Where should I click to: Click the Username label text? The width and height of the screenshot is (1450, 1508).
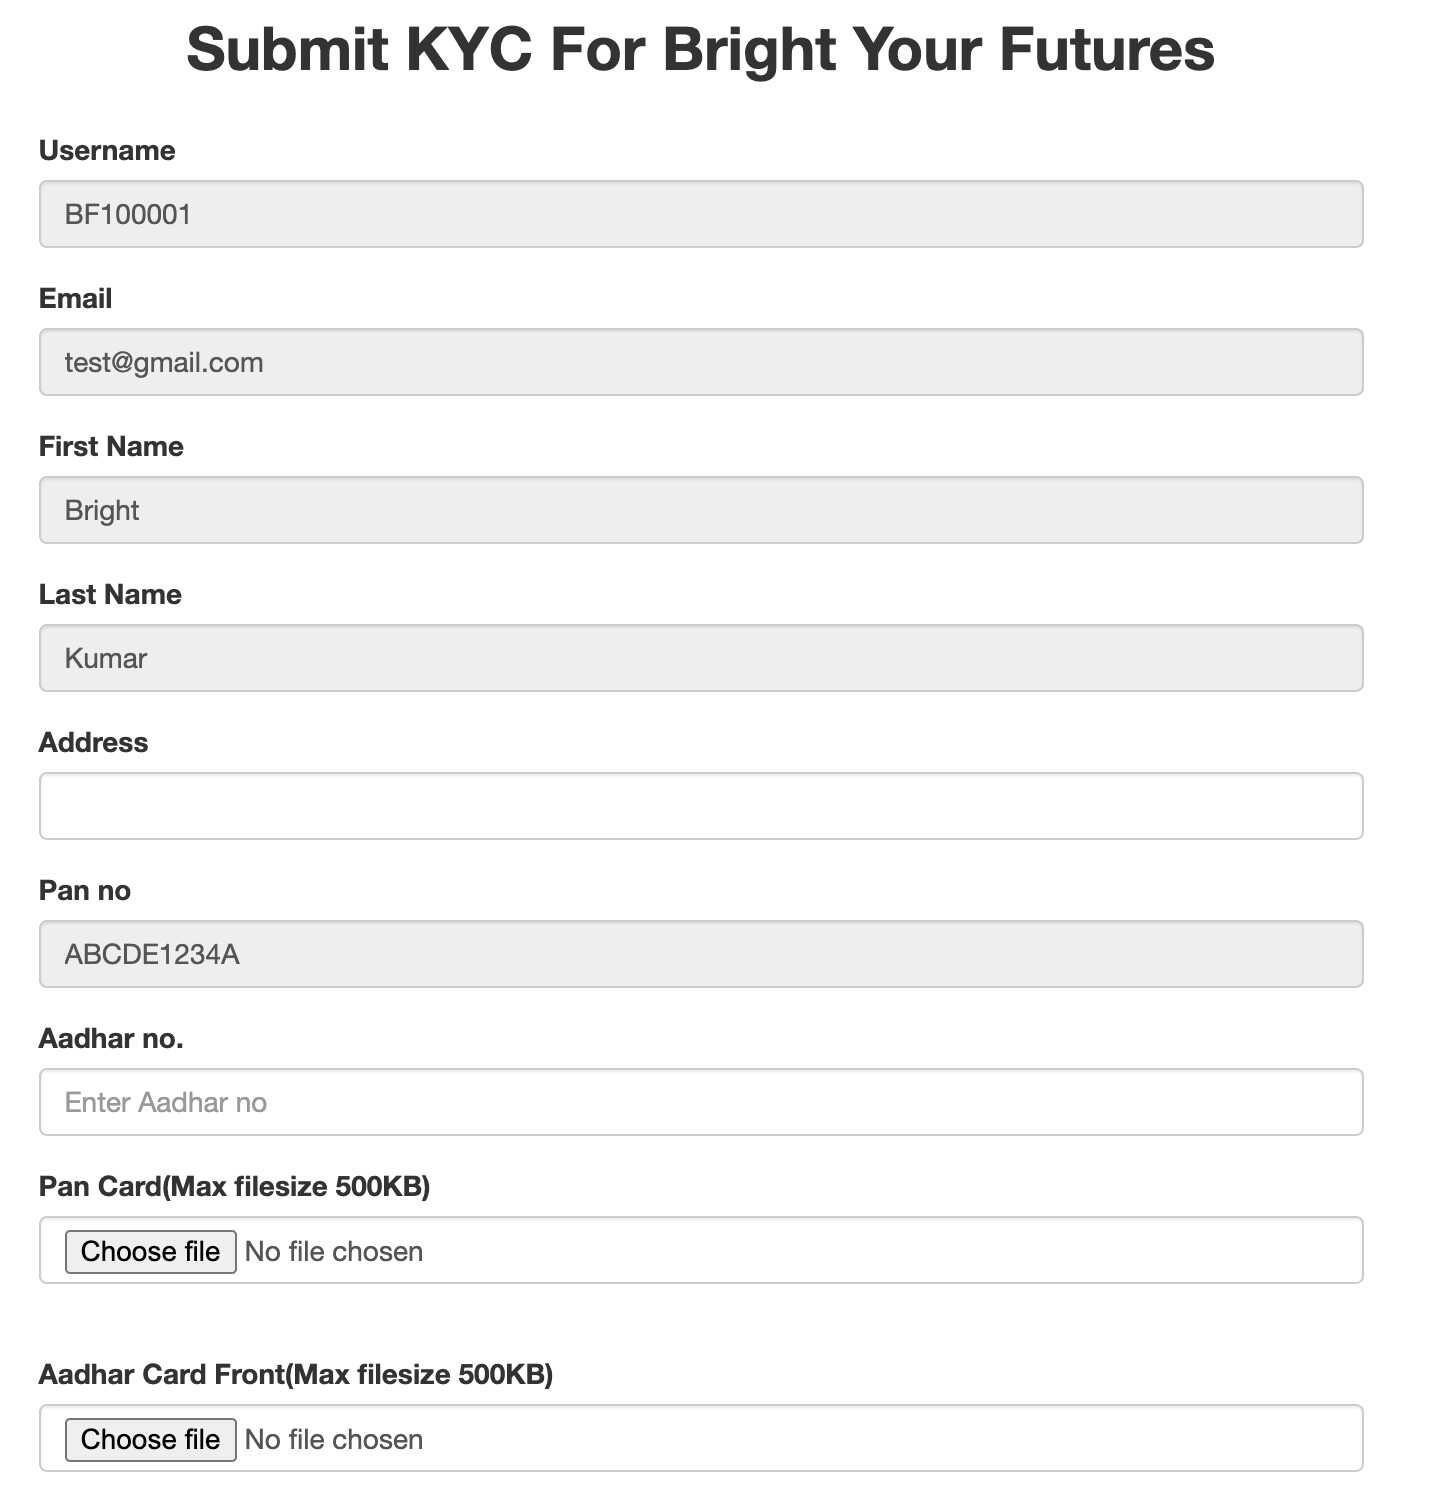coord(107,151)
